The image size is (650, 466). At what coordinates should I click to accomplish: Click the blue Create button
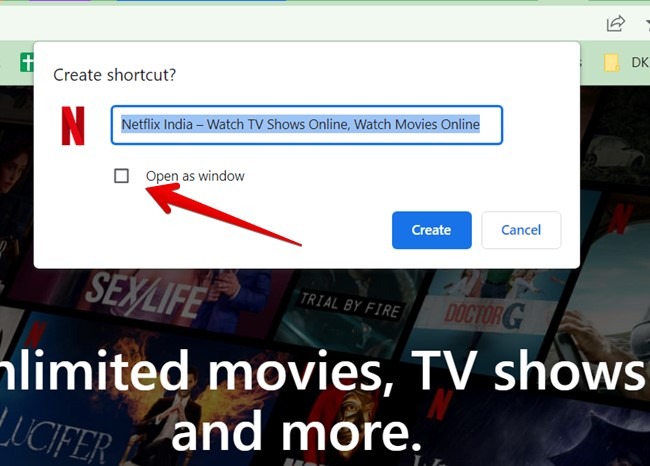click(x=432, y=230)
